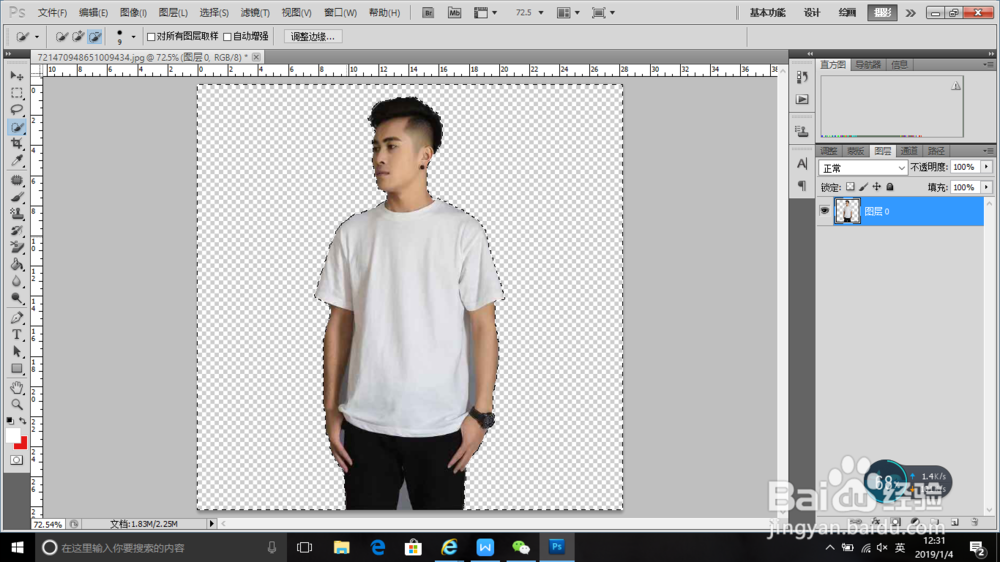Select the Spot Healing Brush tool
Screen dimensions: 1000x562
point(17,181)
